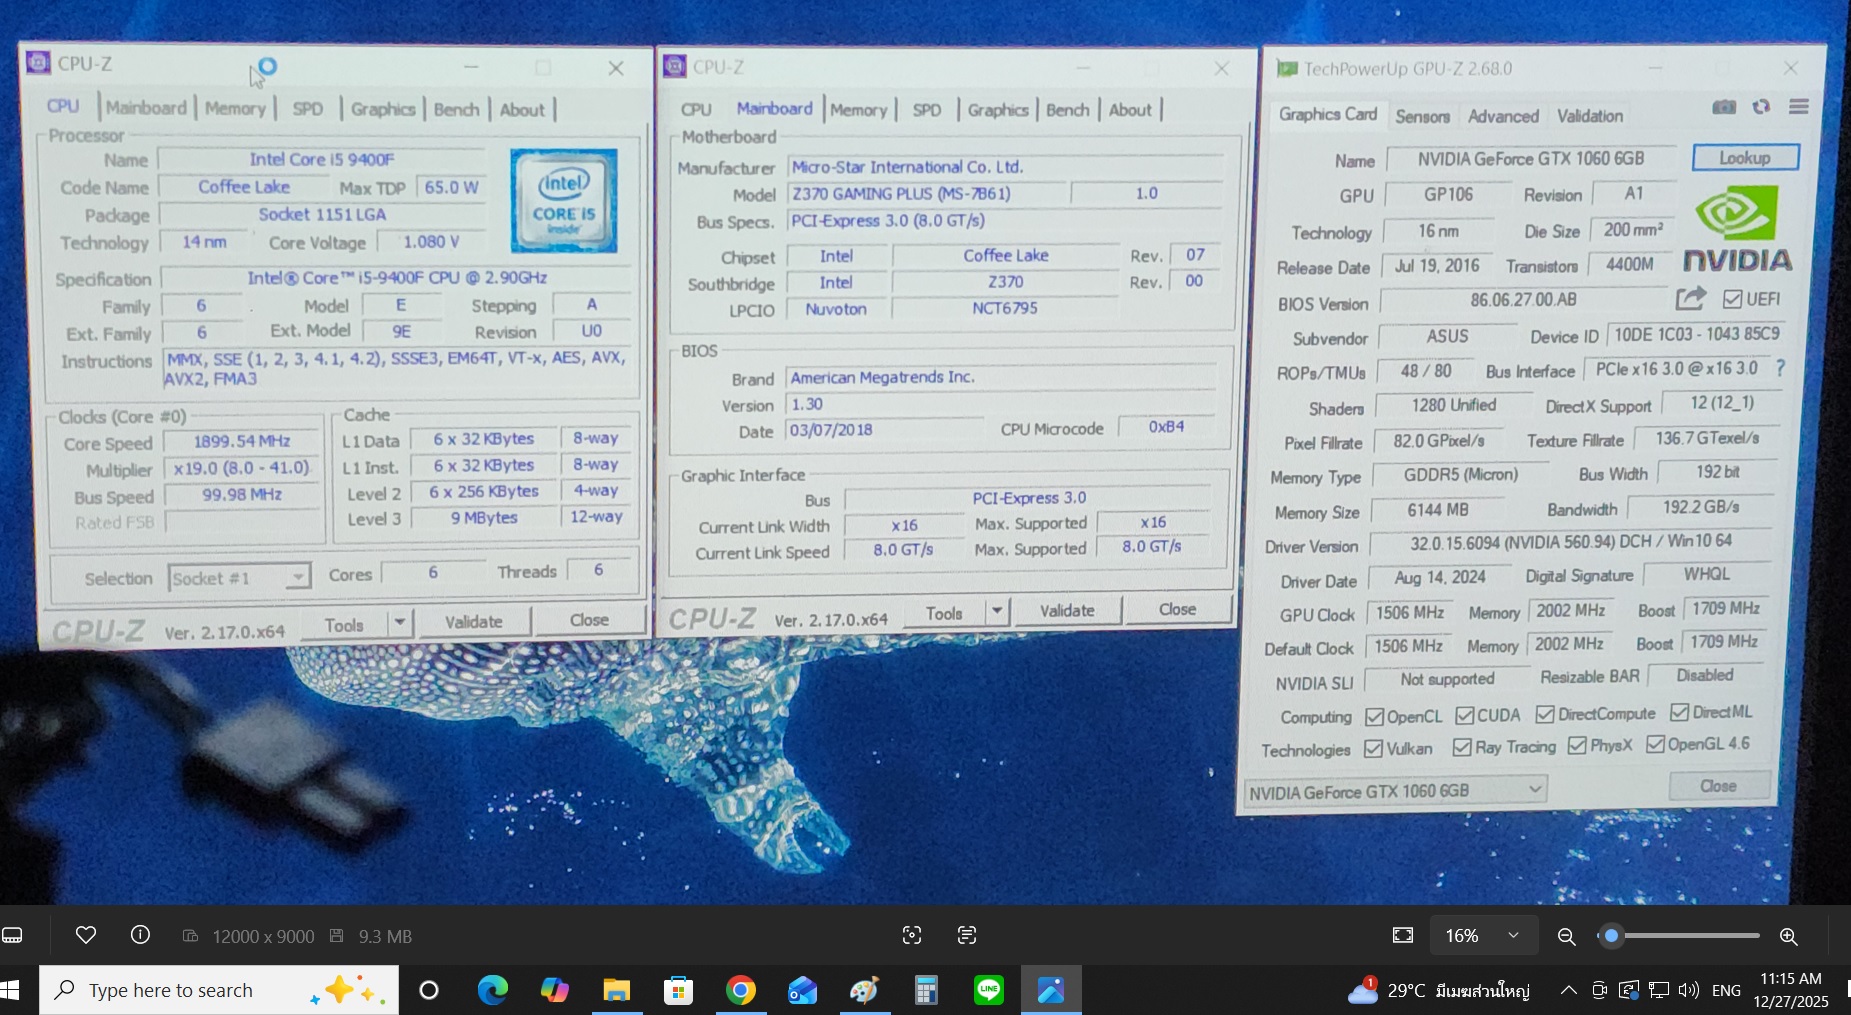Zoom in using the magnifier plus icon
Image resolution: width=1851 pixels, height=1015 pixels.
pos(1788,936)
